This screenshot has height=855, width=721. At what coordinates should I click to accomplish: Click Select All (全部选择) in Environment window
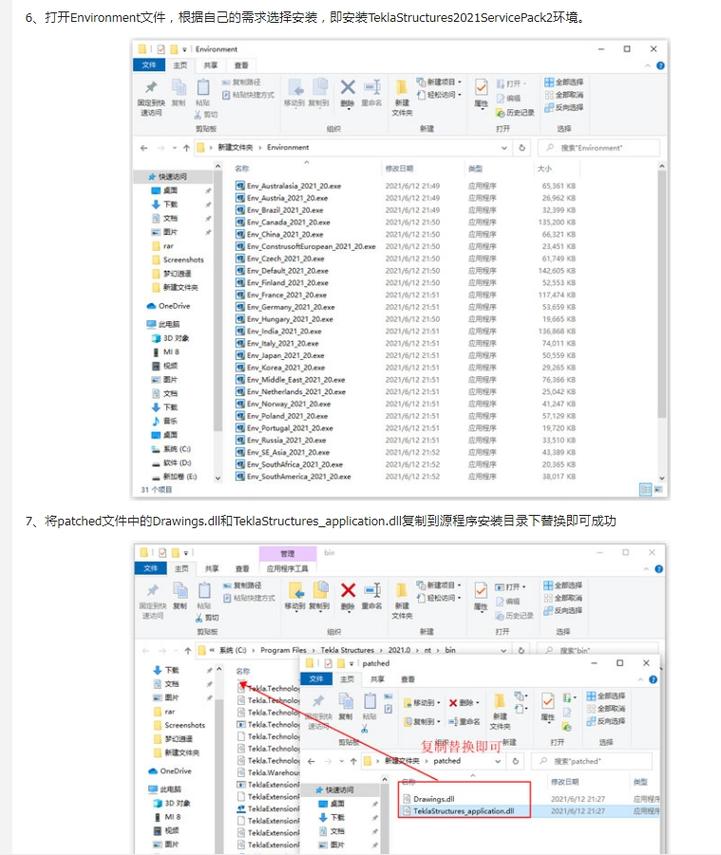pos(564,82)
